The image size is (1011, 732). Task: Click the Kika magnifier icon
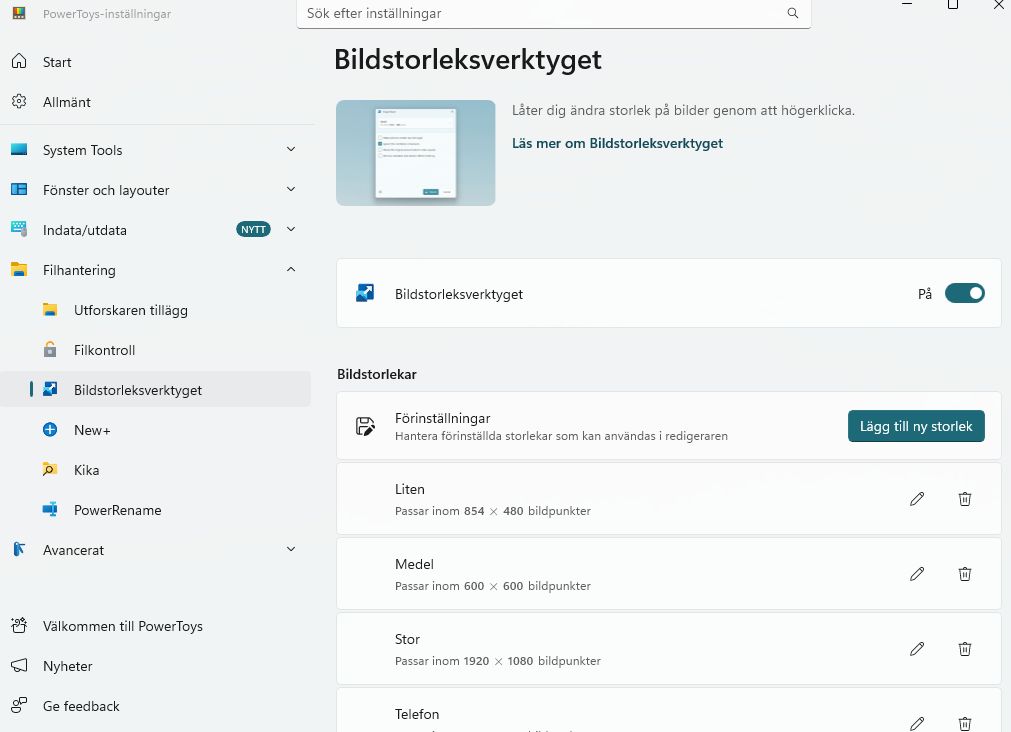pyautogui.click(x=50, y=470)
